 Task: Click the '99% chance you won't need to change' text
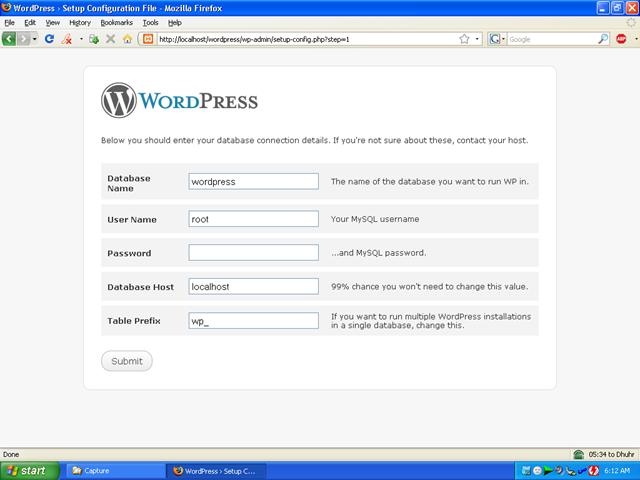(429, 287)
